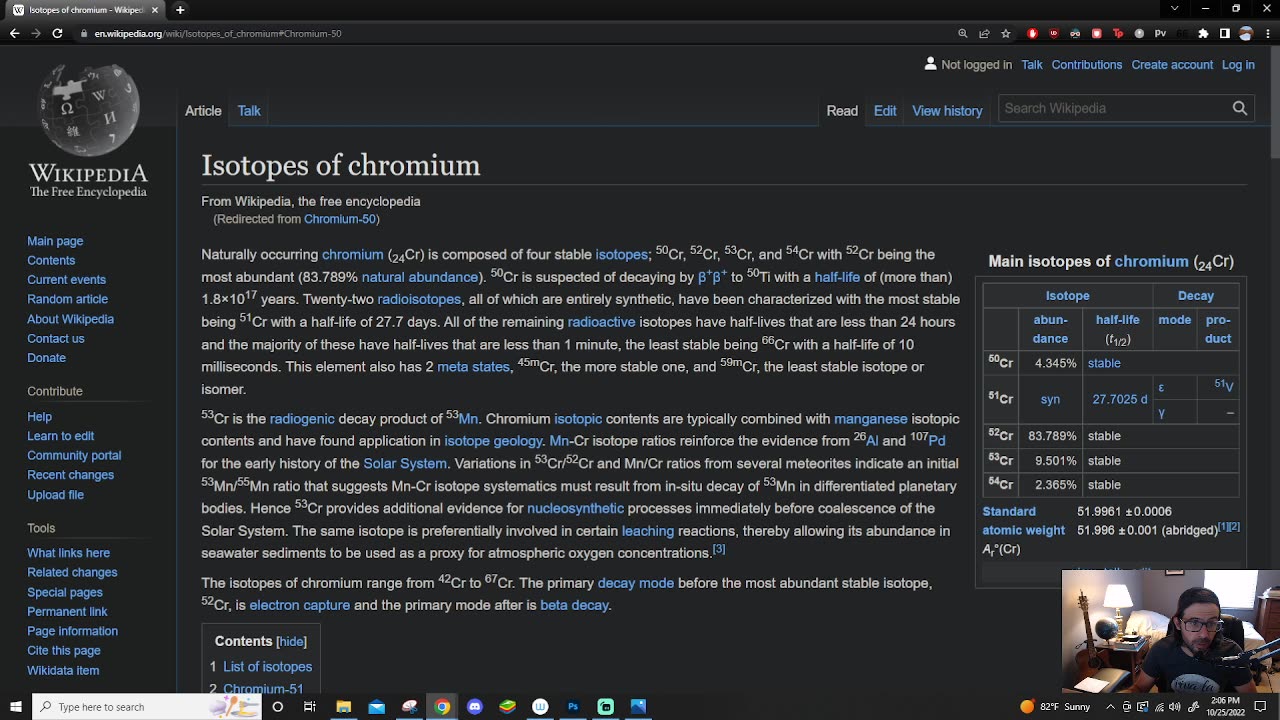
Task: Click the Windows taskbar search box
Action: point(146,707)
